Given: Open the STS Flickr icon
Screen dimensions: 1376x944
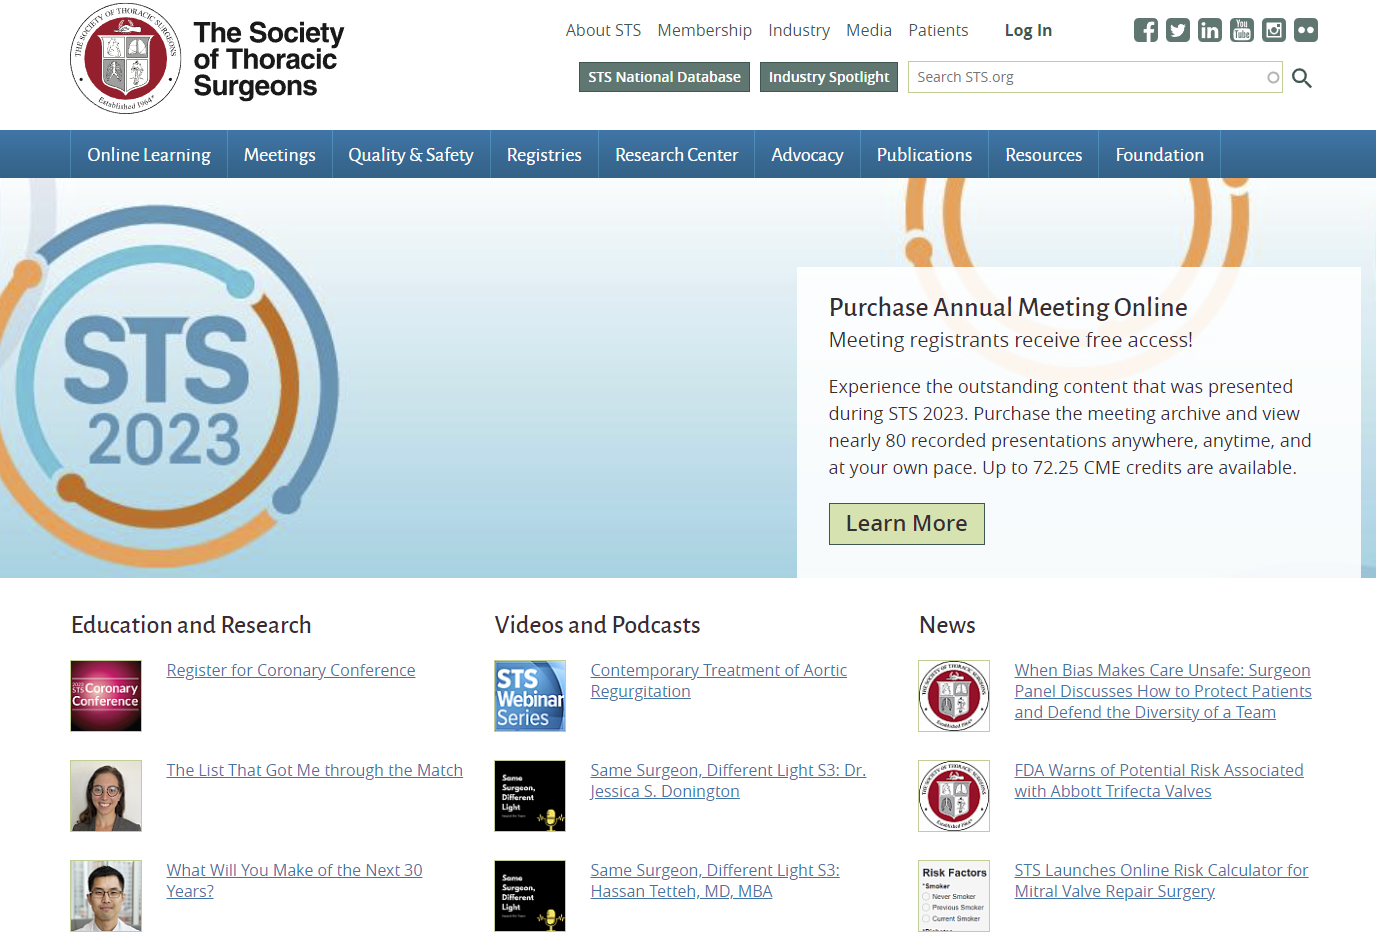Looking at the screenshot, I should (x=1306, y=30).
